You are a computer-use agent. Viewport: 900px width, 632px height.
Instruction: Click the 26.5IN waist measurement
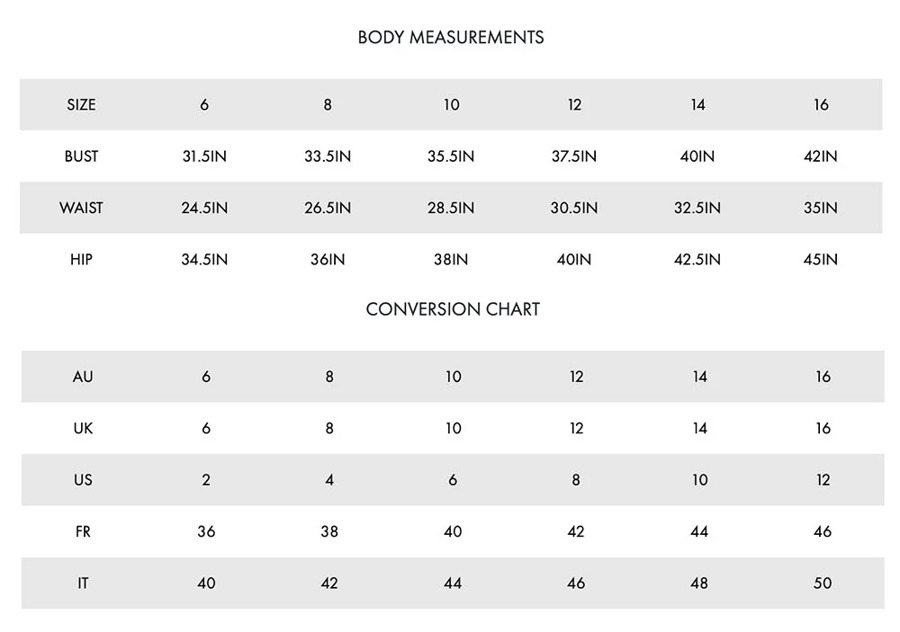328,208
